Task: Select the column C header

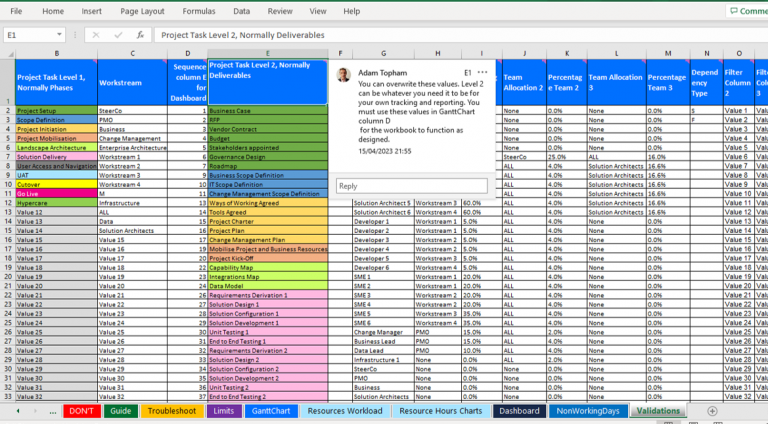Action: [132, 53]
